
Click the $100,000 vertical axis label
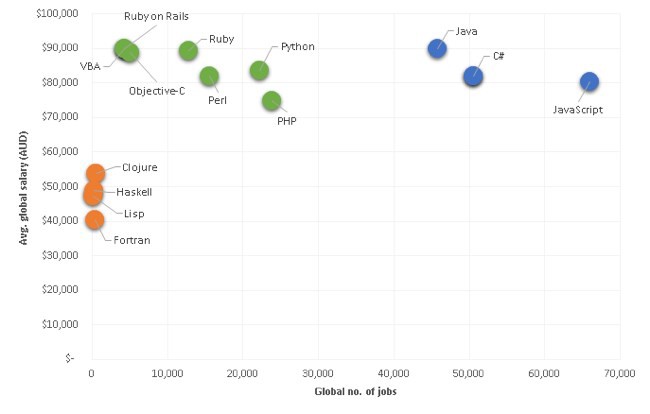(57, 13)
